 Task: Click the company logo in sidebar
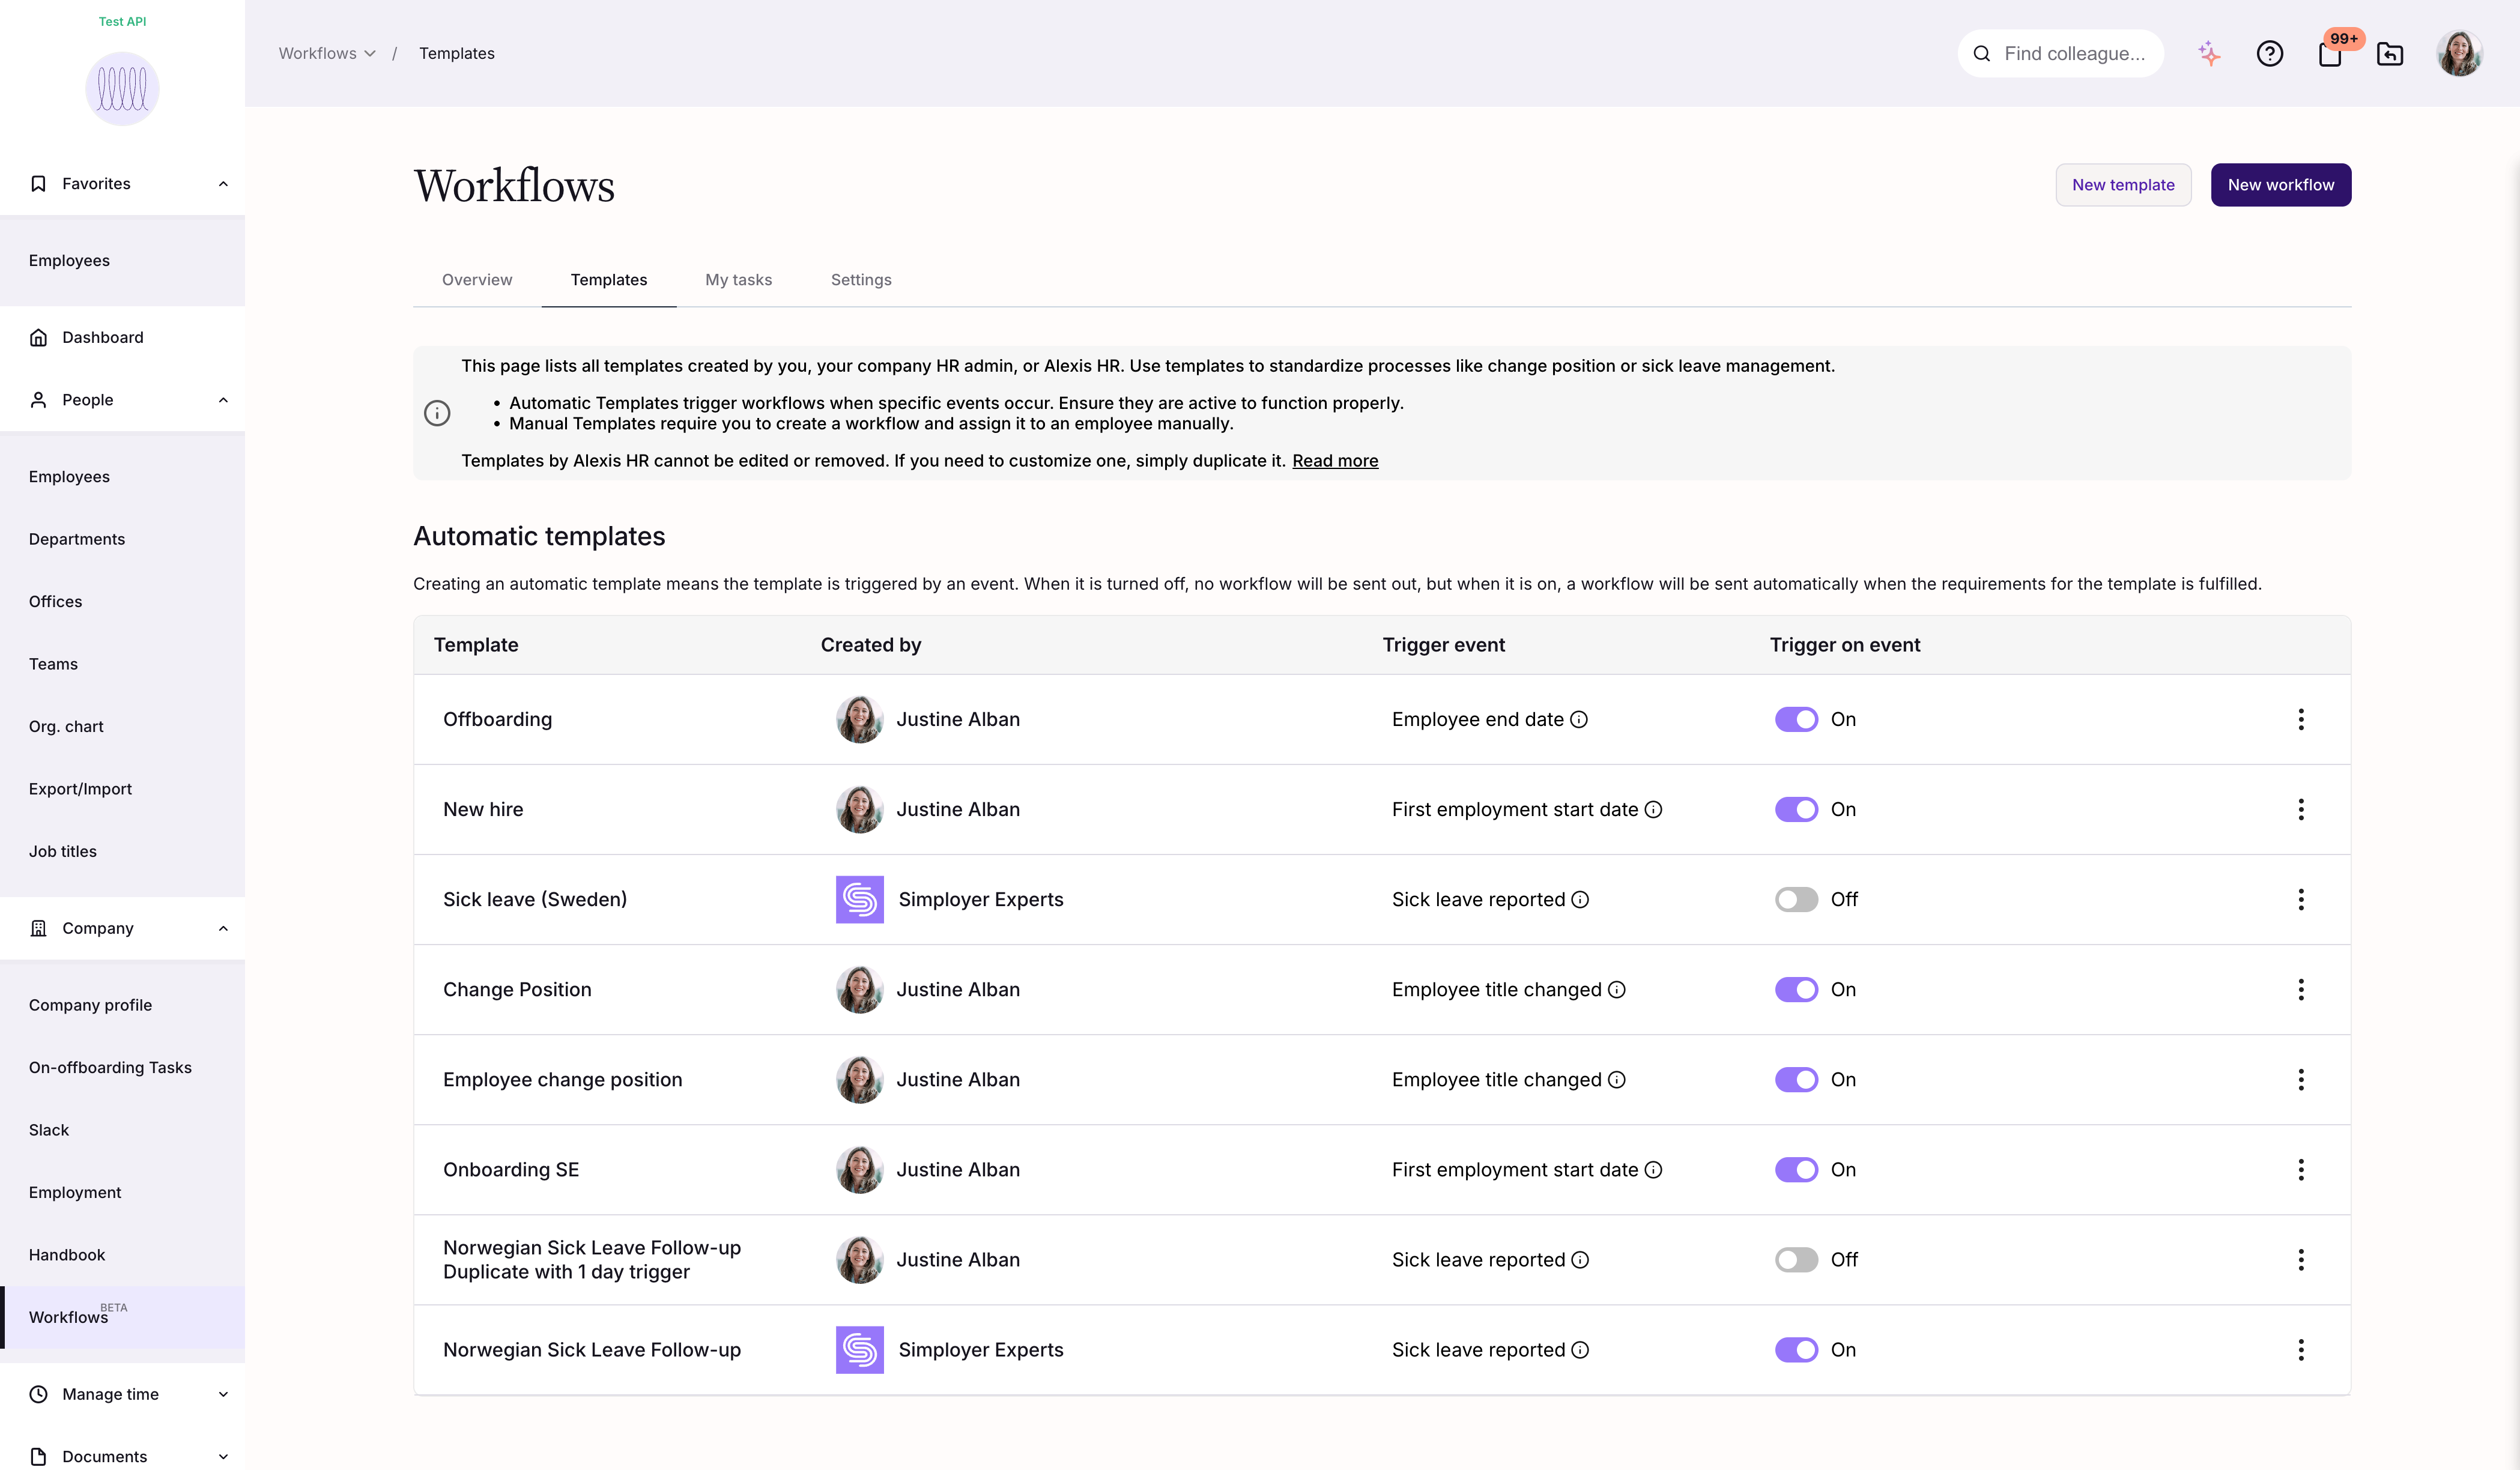pos(122,89)
